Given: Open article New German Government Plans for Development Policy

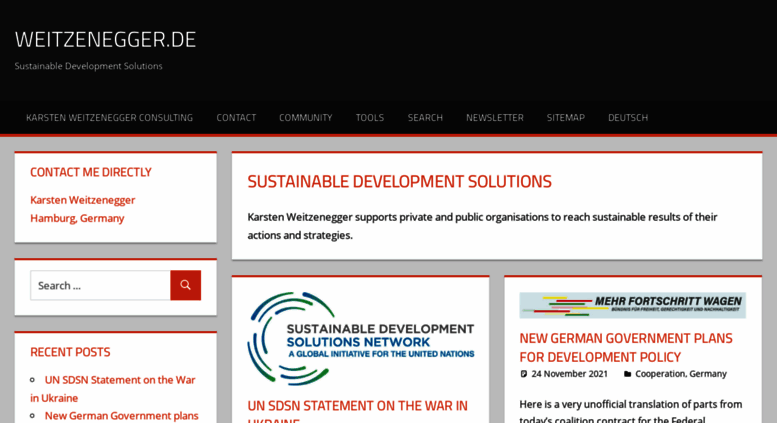Looking at the screenshot, I should pyautogui.click(x=626, y=348).
